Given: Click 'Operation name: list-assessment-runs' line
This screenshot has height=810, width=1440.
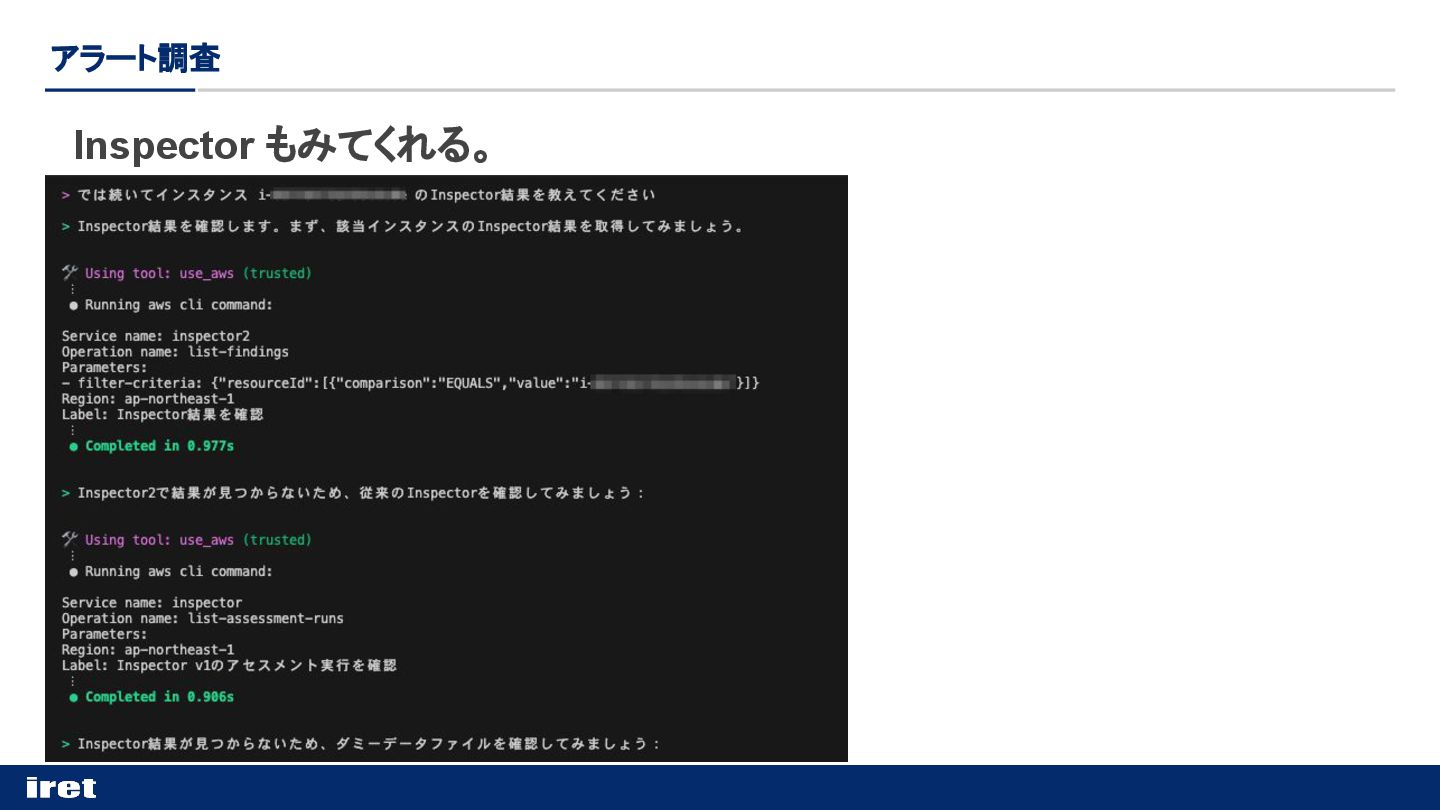Looking at the screenshot, I should [202, 618].
